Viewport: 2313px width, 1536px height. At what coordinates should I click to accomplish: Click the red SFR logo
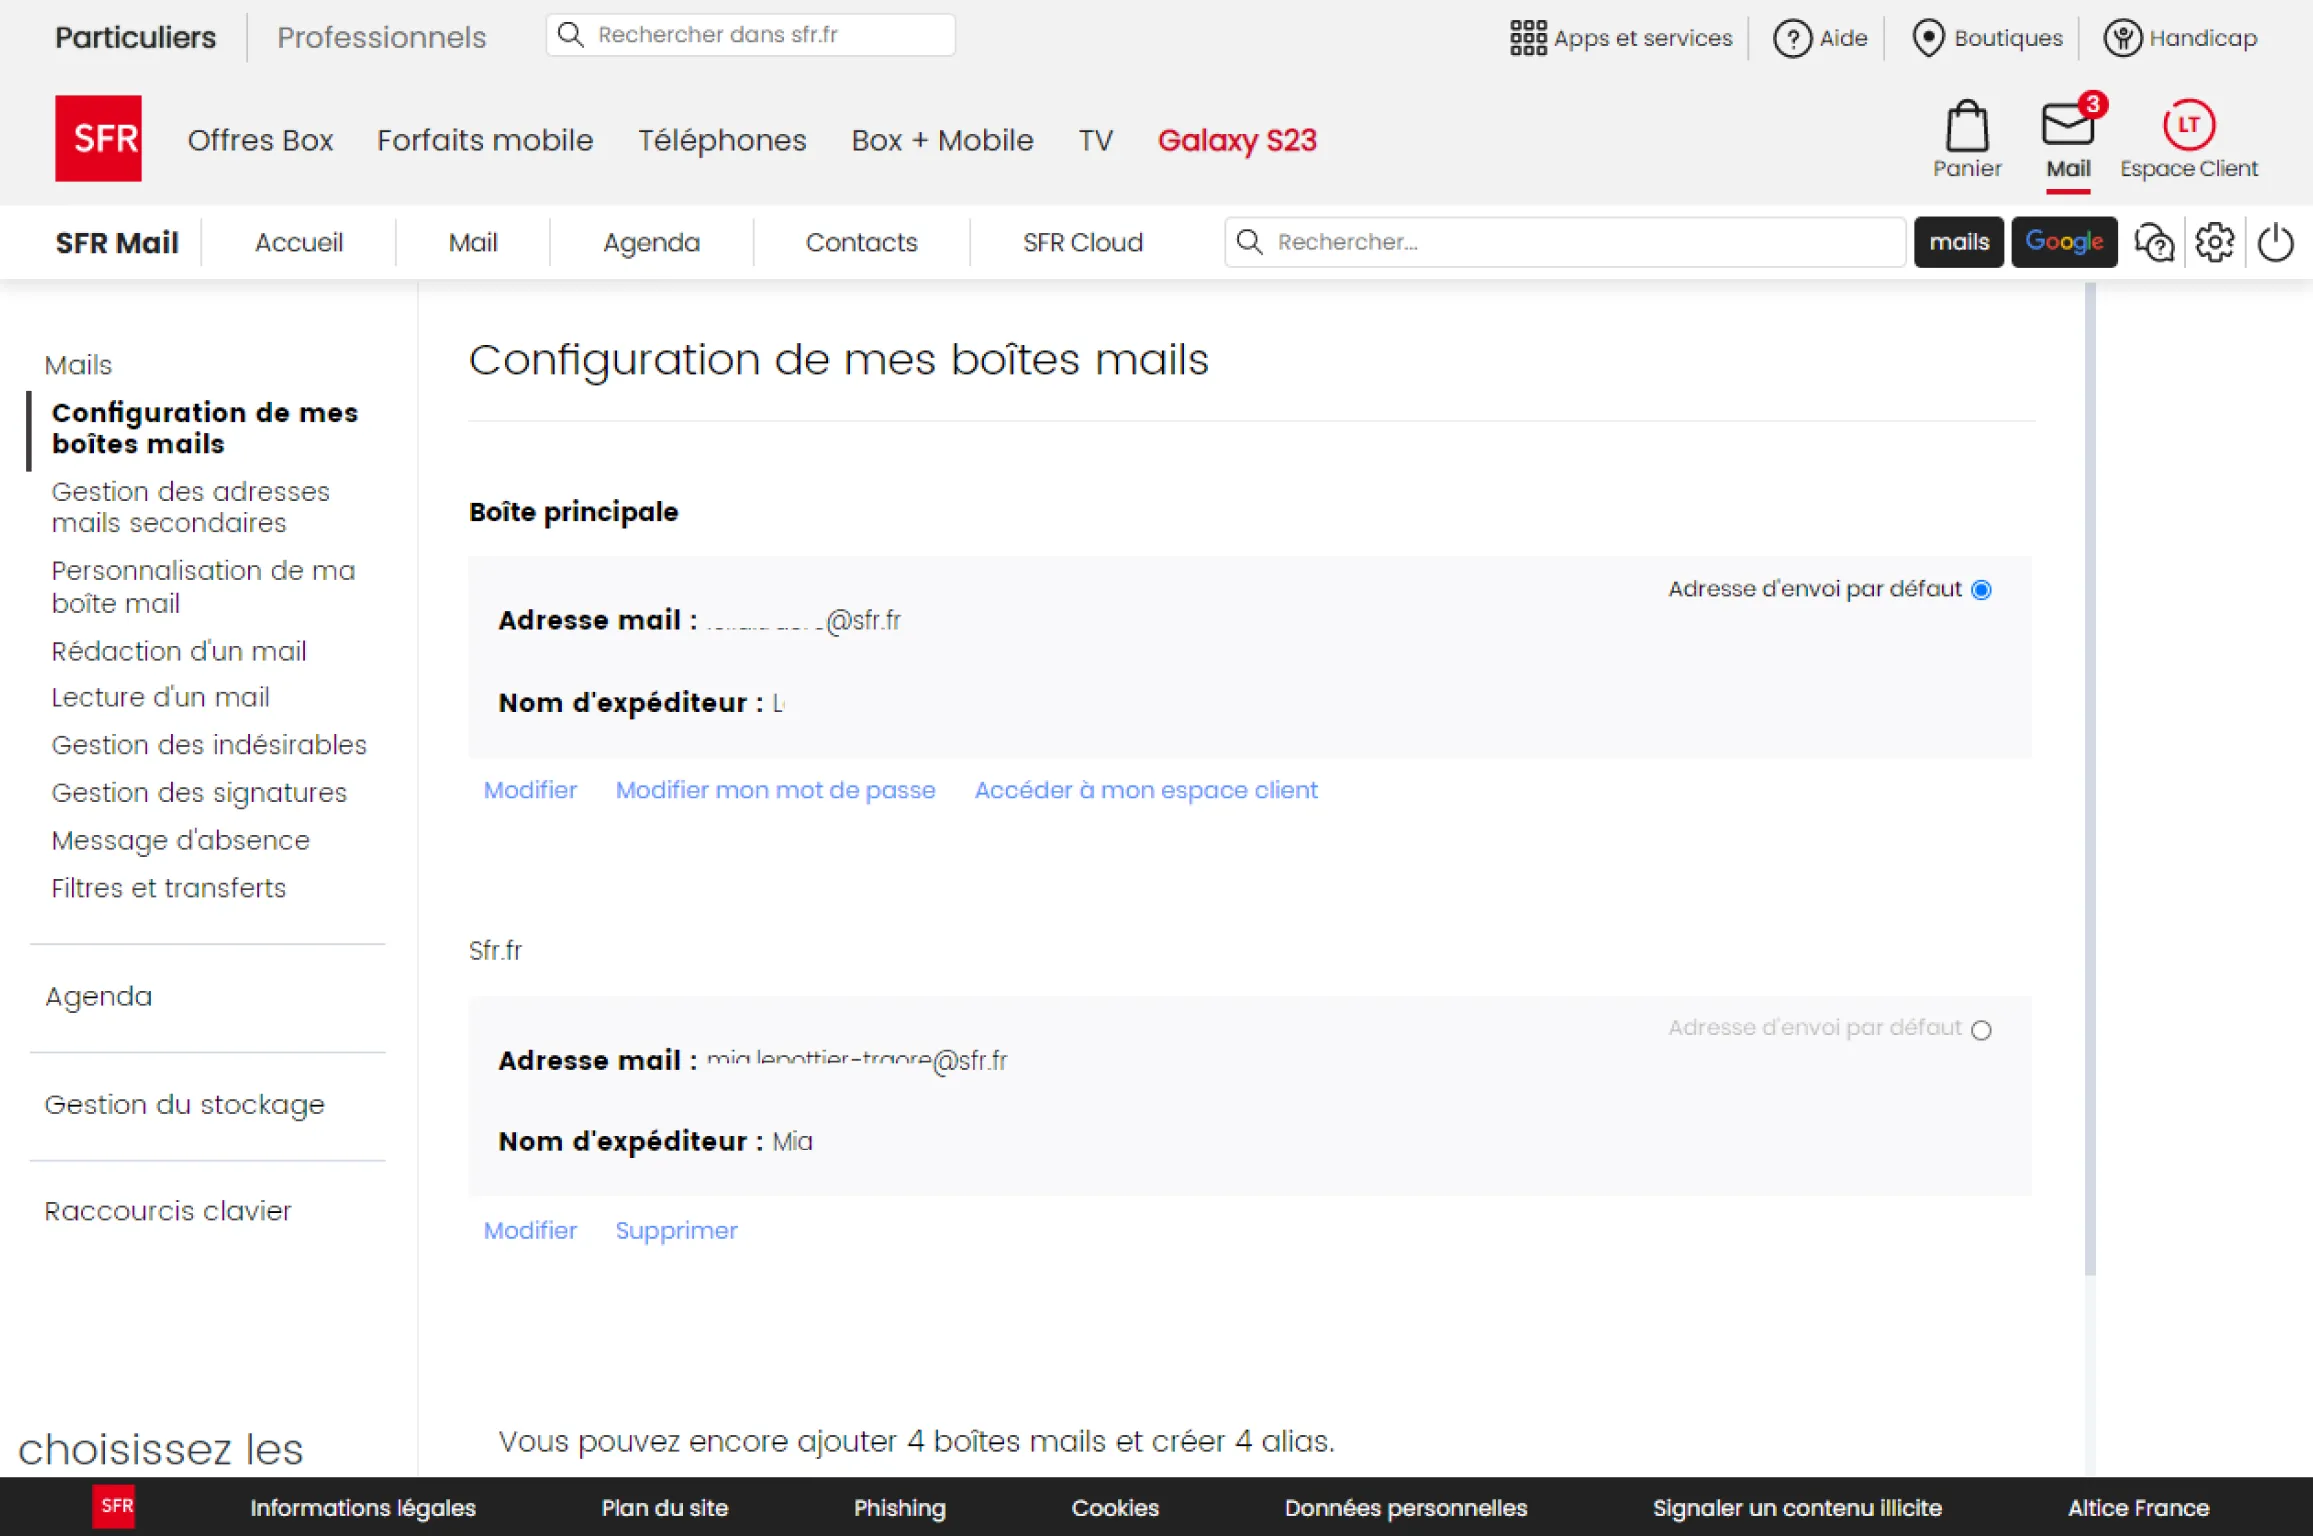point(98,138)
